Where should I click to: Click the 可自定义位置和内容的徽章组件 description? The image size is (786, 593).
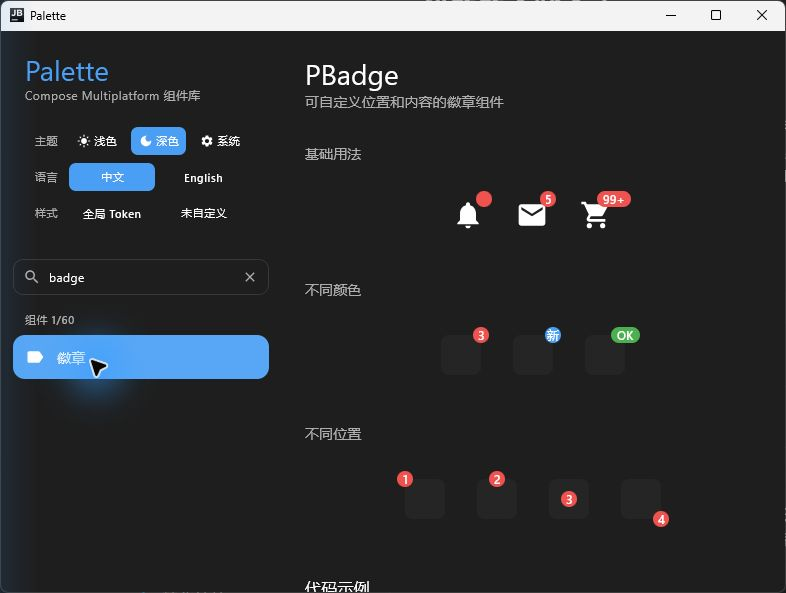tap(404, 102)
